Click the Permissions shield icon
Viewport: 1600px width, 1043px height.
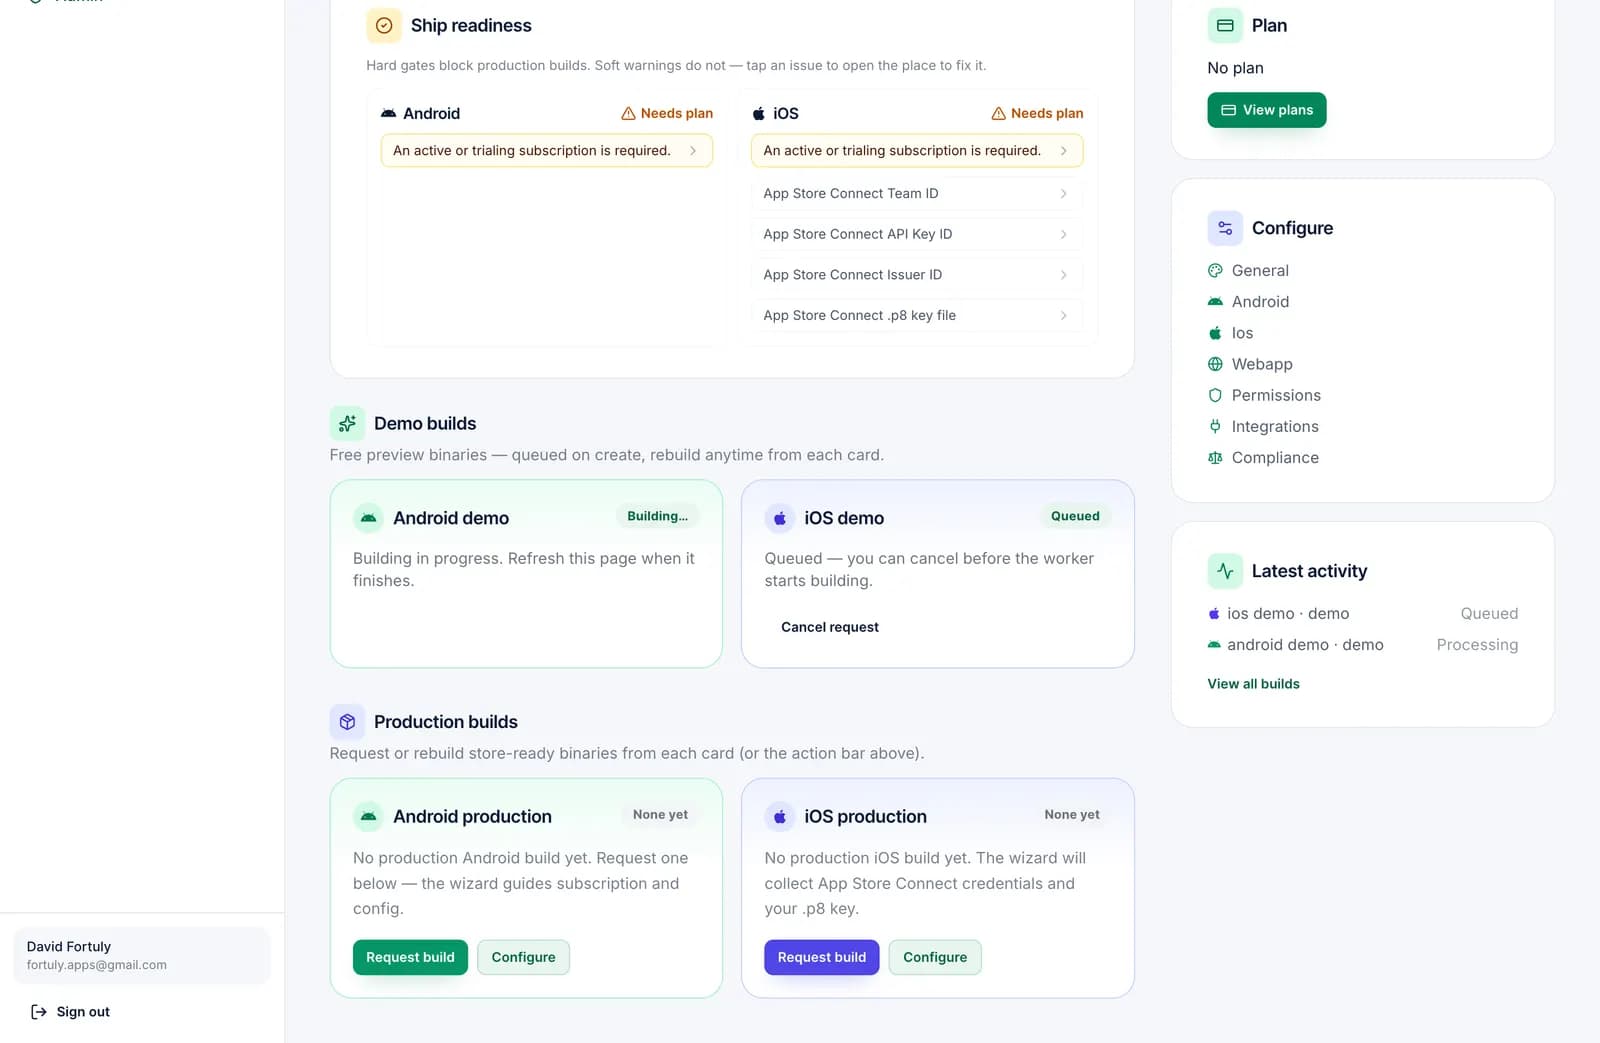(x=1215, y=395)
